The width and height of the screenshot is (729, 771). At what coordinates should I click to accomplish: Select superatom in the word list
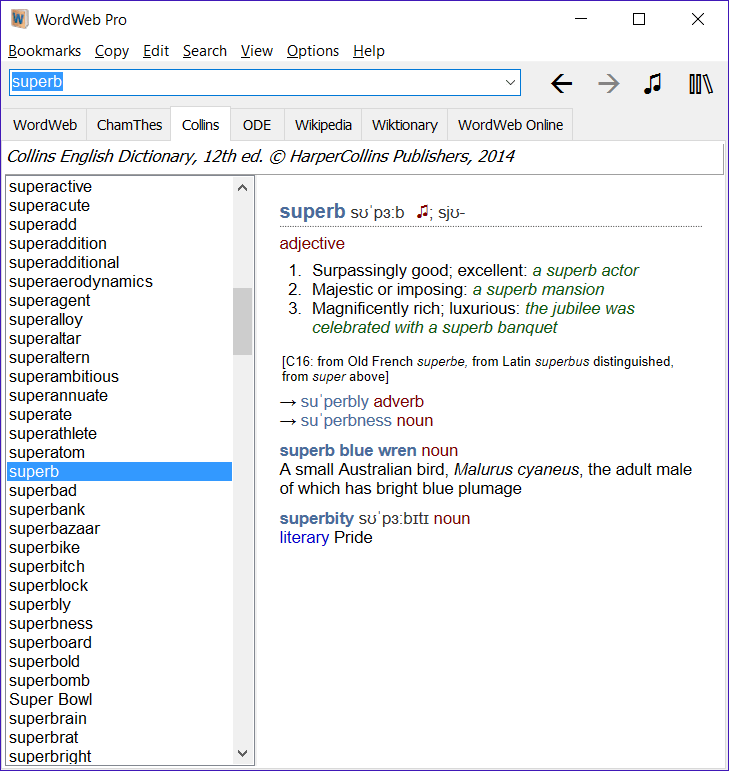[x=119, y=452]
